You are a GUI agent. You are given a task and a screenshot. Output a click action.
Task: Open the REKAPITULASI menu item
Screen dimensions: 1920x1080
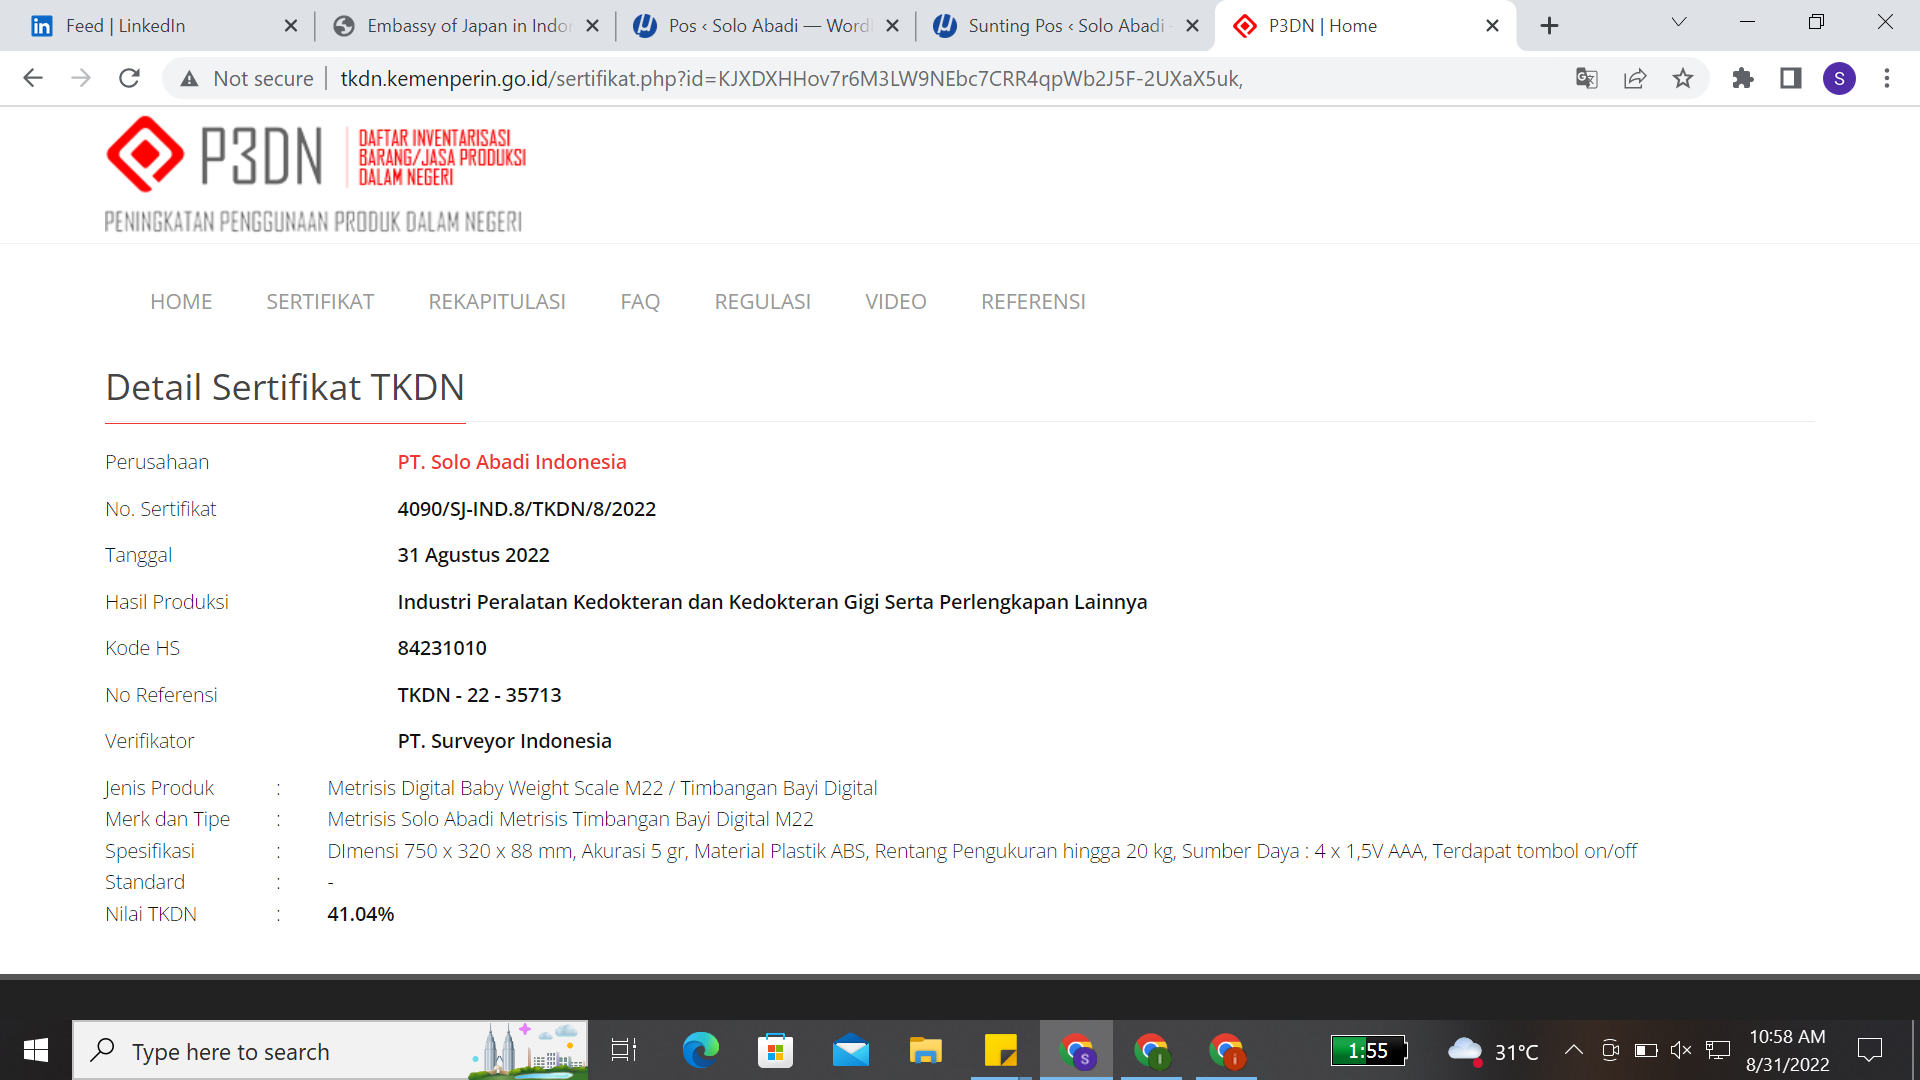pyautogui.click(x=497, y=301)
